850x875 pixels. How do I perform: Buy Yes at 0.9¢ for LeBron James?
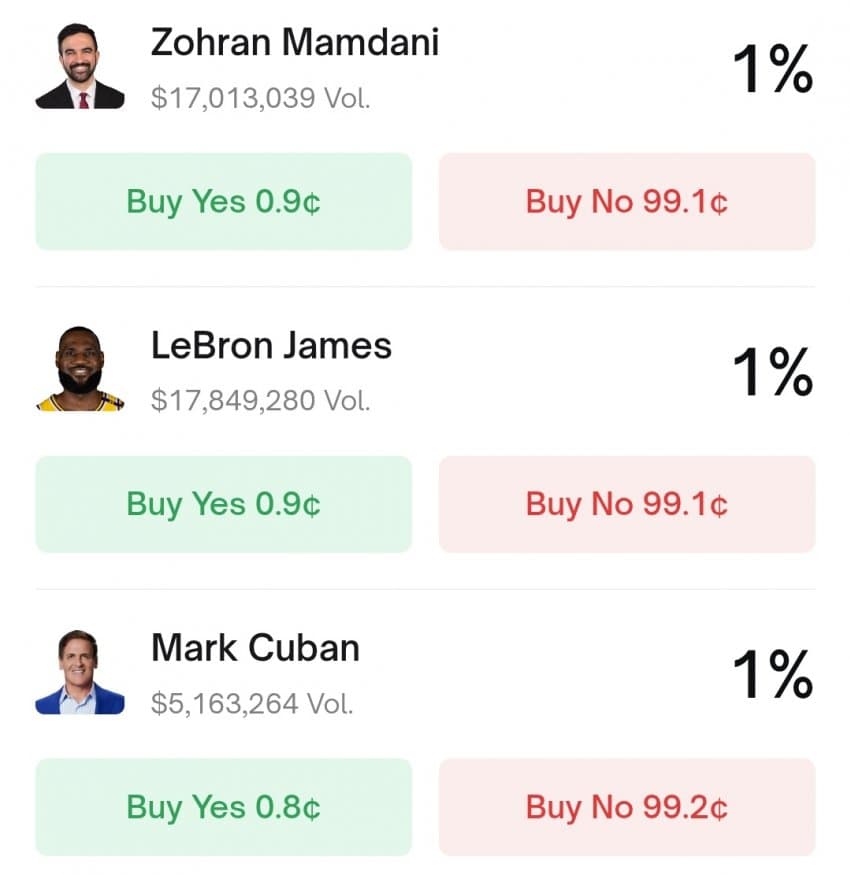tap(223, 503)
